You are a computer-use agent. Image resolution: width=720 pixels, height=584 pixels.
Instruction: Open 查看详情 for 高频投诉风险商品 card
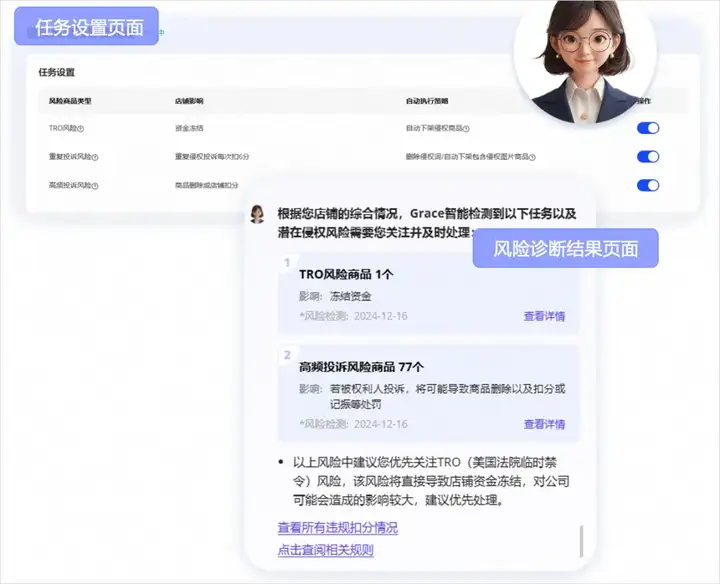pos(544,424)
